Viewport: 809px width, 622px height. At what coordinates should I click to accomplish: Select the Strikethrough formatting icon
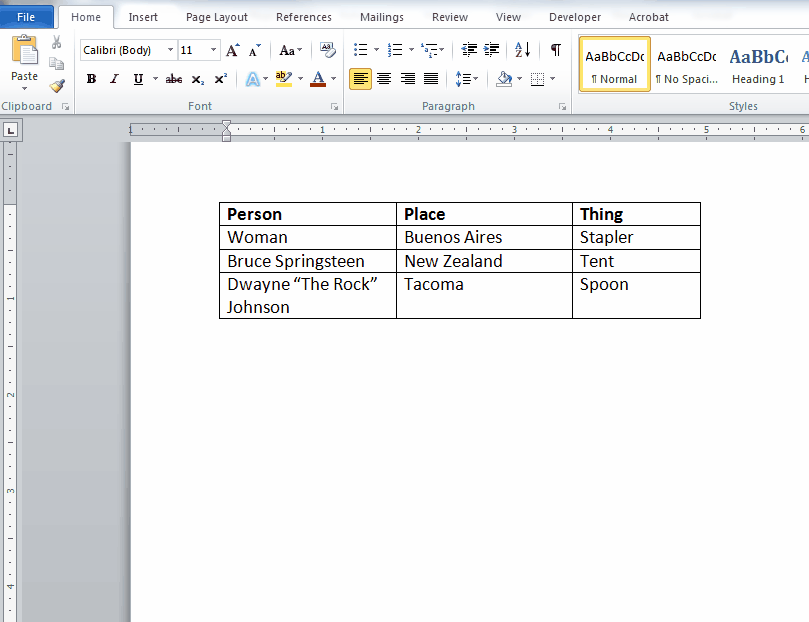pos(174,78)
